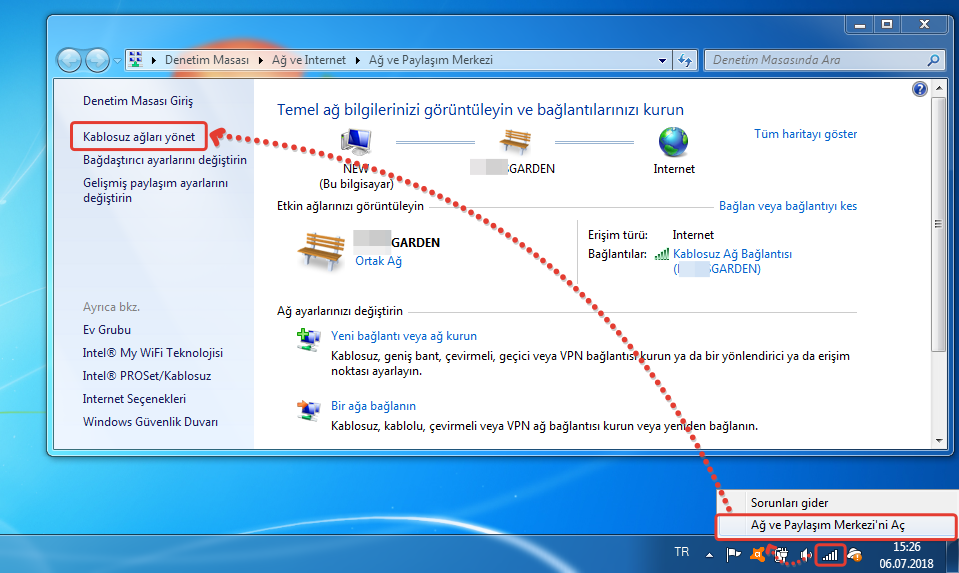The image size is (959, 573).
Task: Click the blue help question mark icon
Action: 920,90
